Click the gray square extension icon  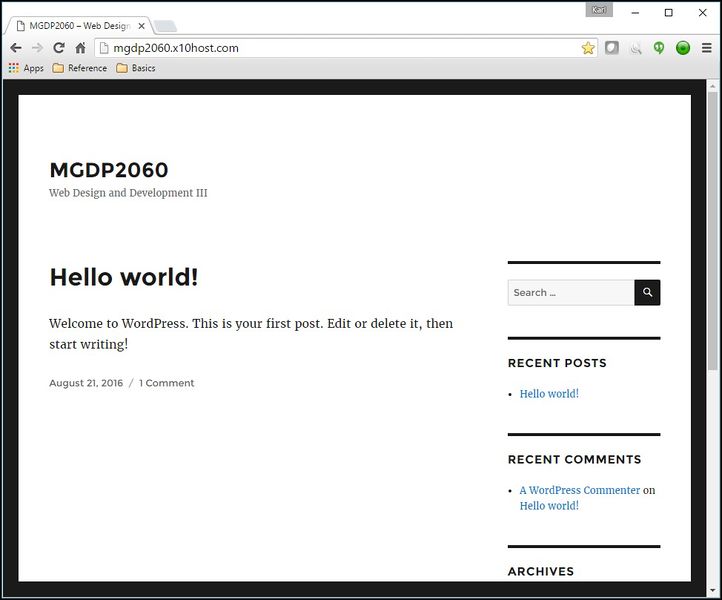(x=611, y=47)
